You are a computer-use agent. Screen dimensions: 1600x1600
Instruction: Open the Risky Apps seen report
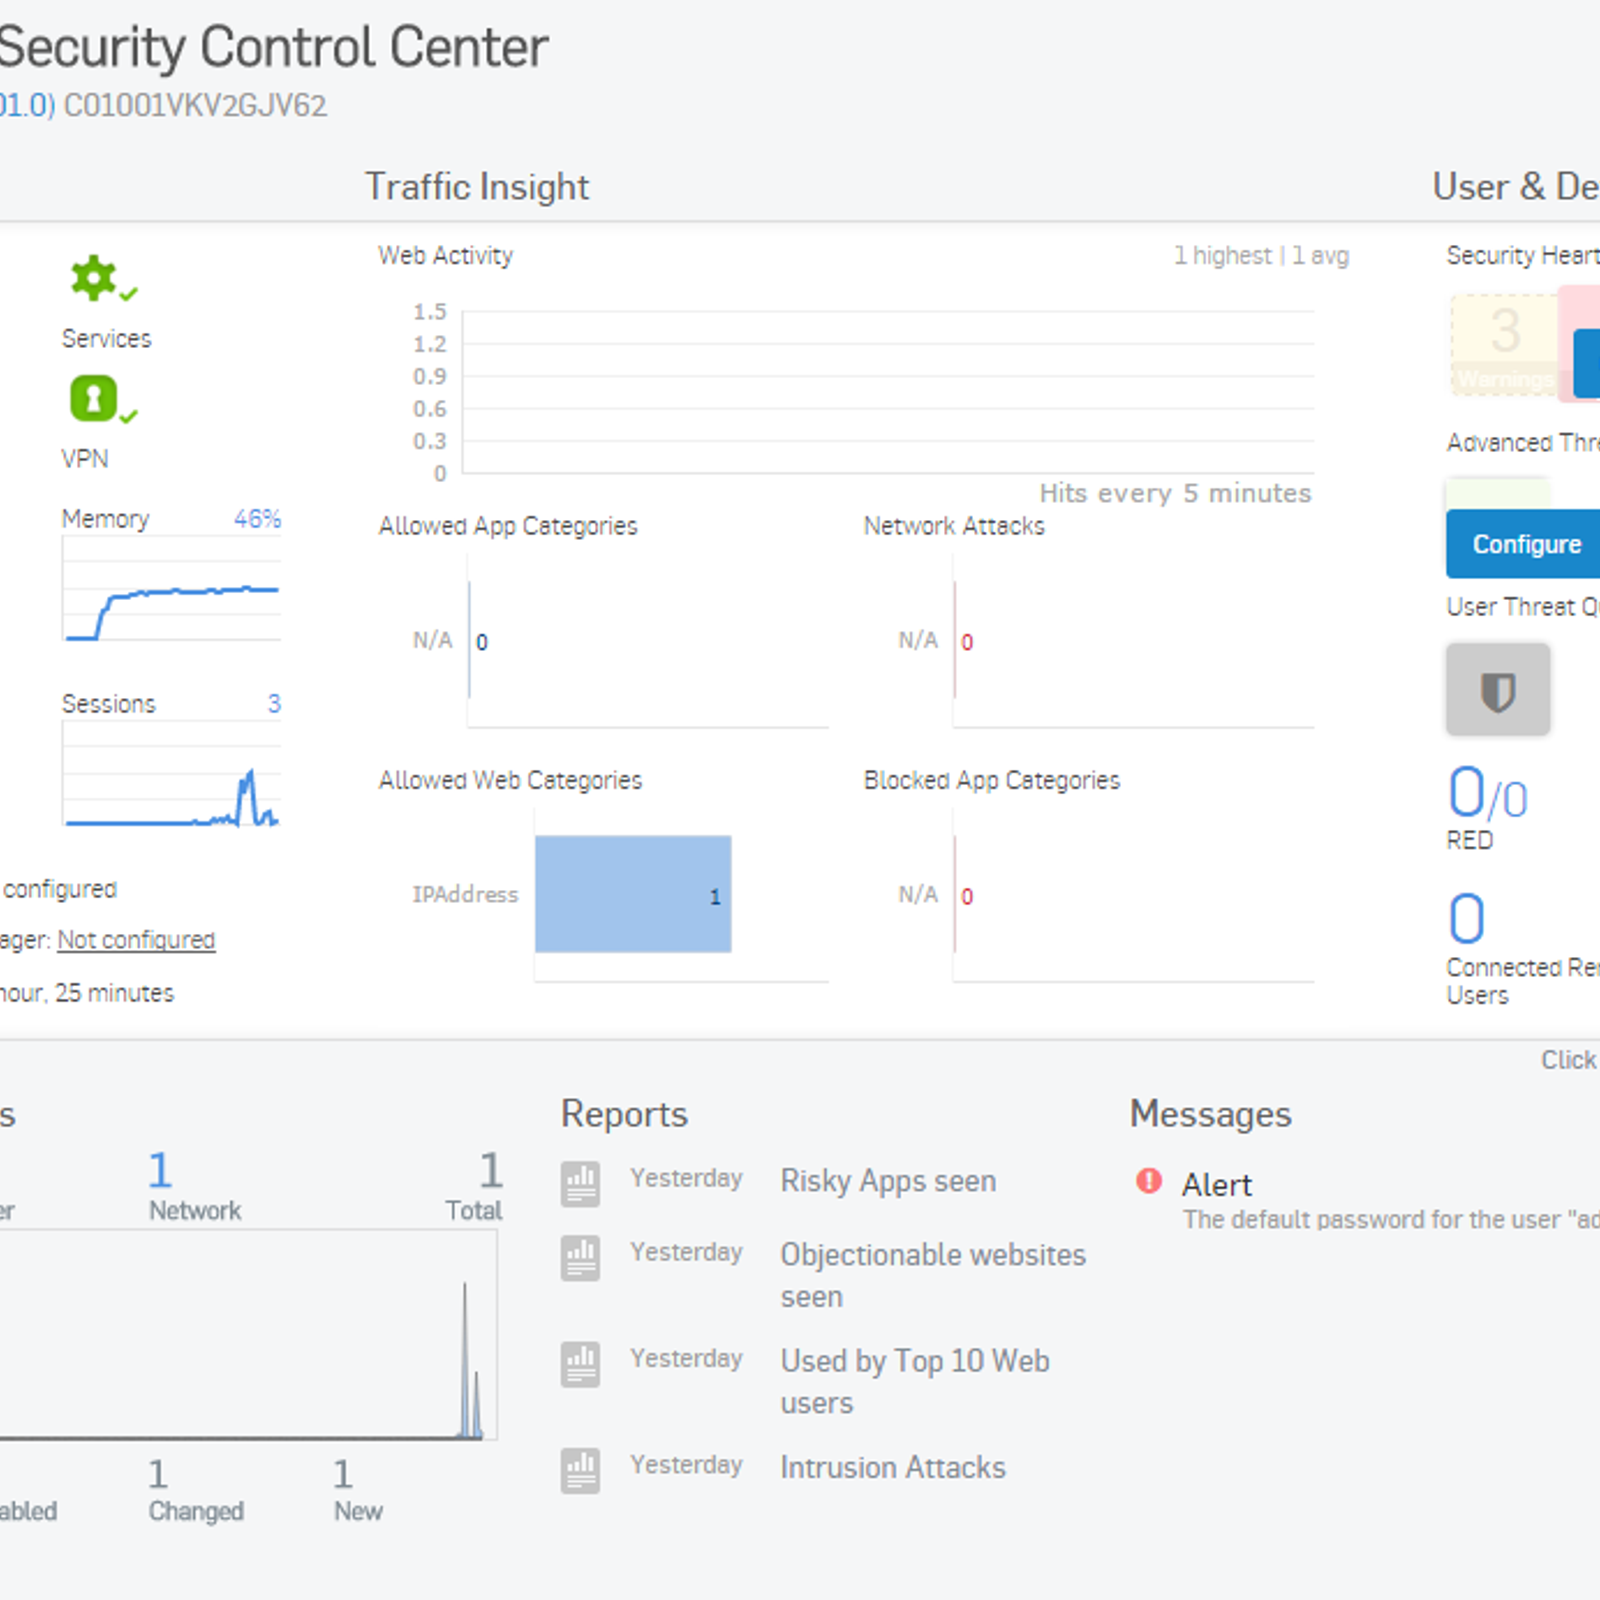tap(888, 1181)
